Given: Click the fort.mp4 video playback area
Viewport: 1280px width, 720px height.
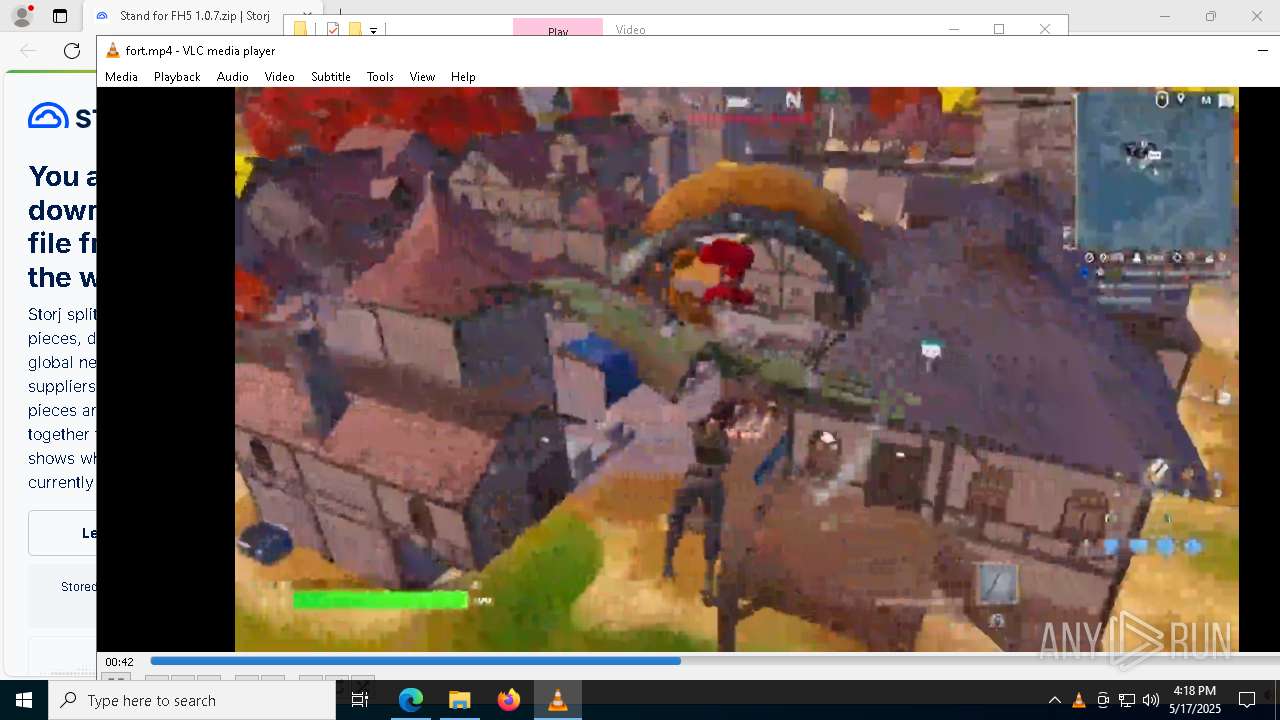Looking at the screenshot, I should [x=736, y=369].
